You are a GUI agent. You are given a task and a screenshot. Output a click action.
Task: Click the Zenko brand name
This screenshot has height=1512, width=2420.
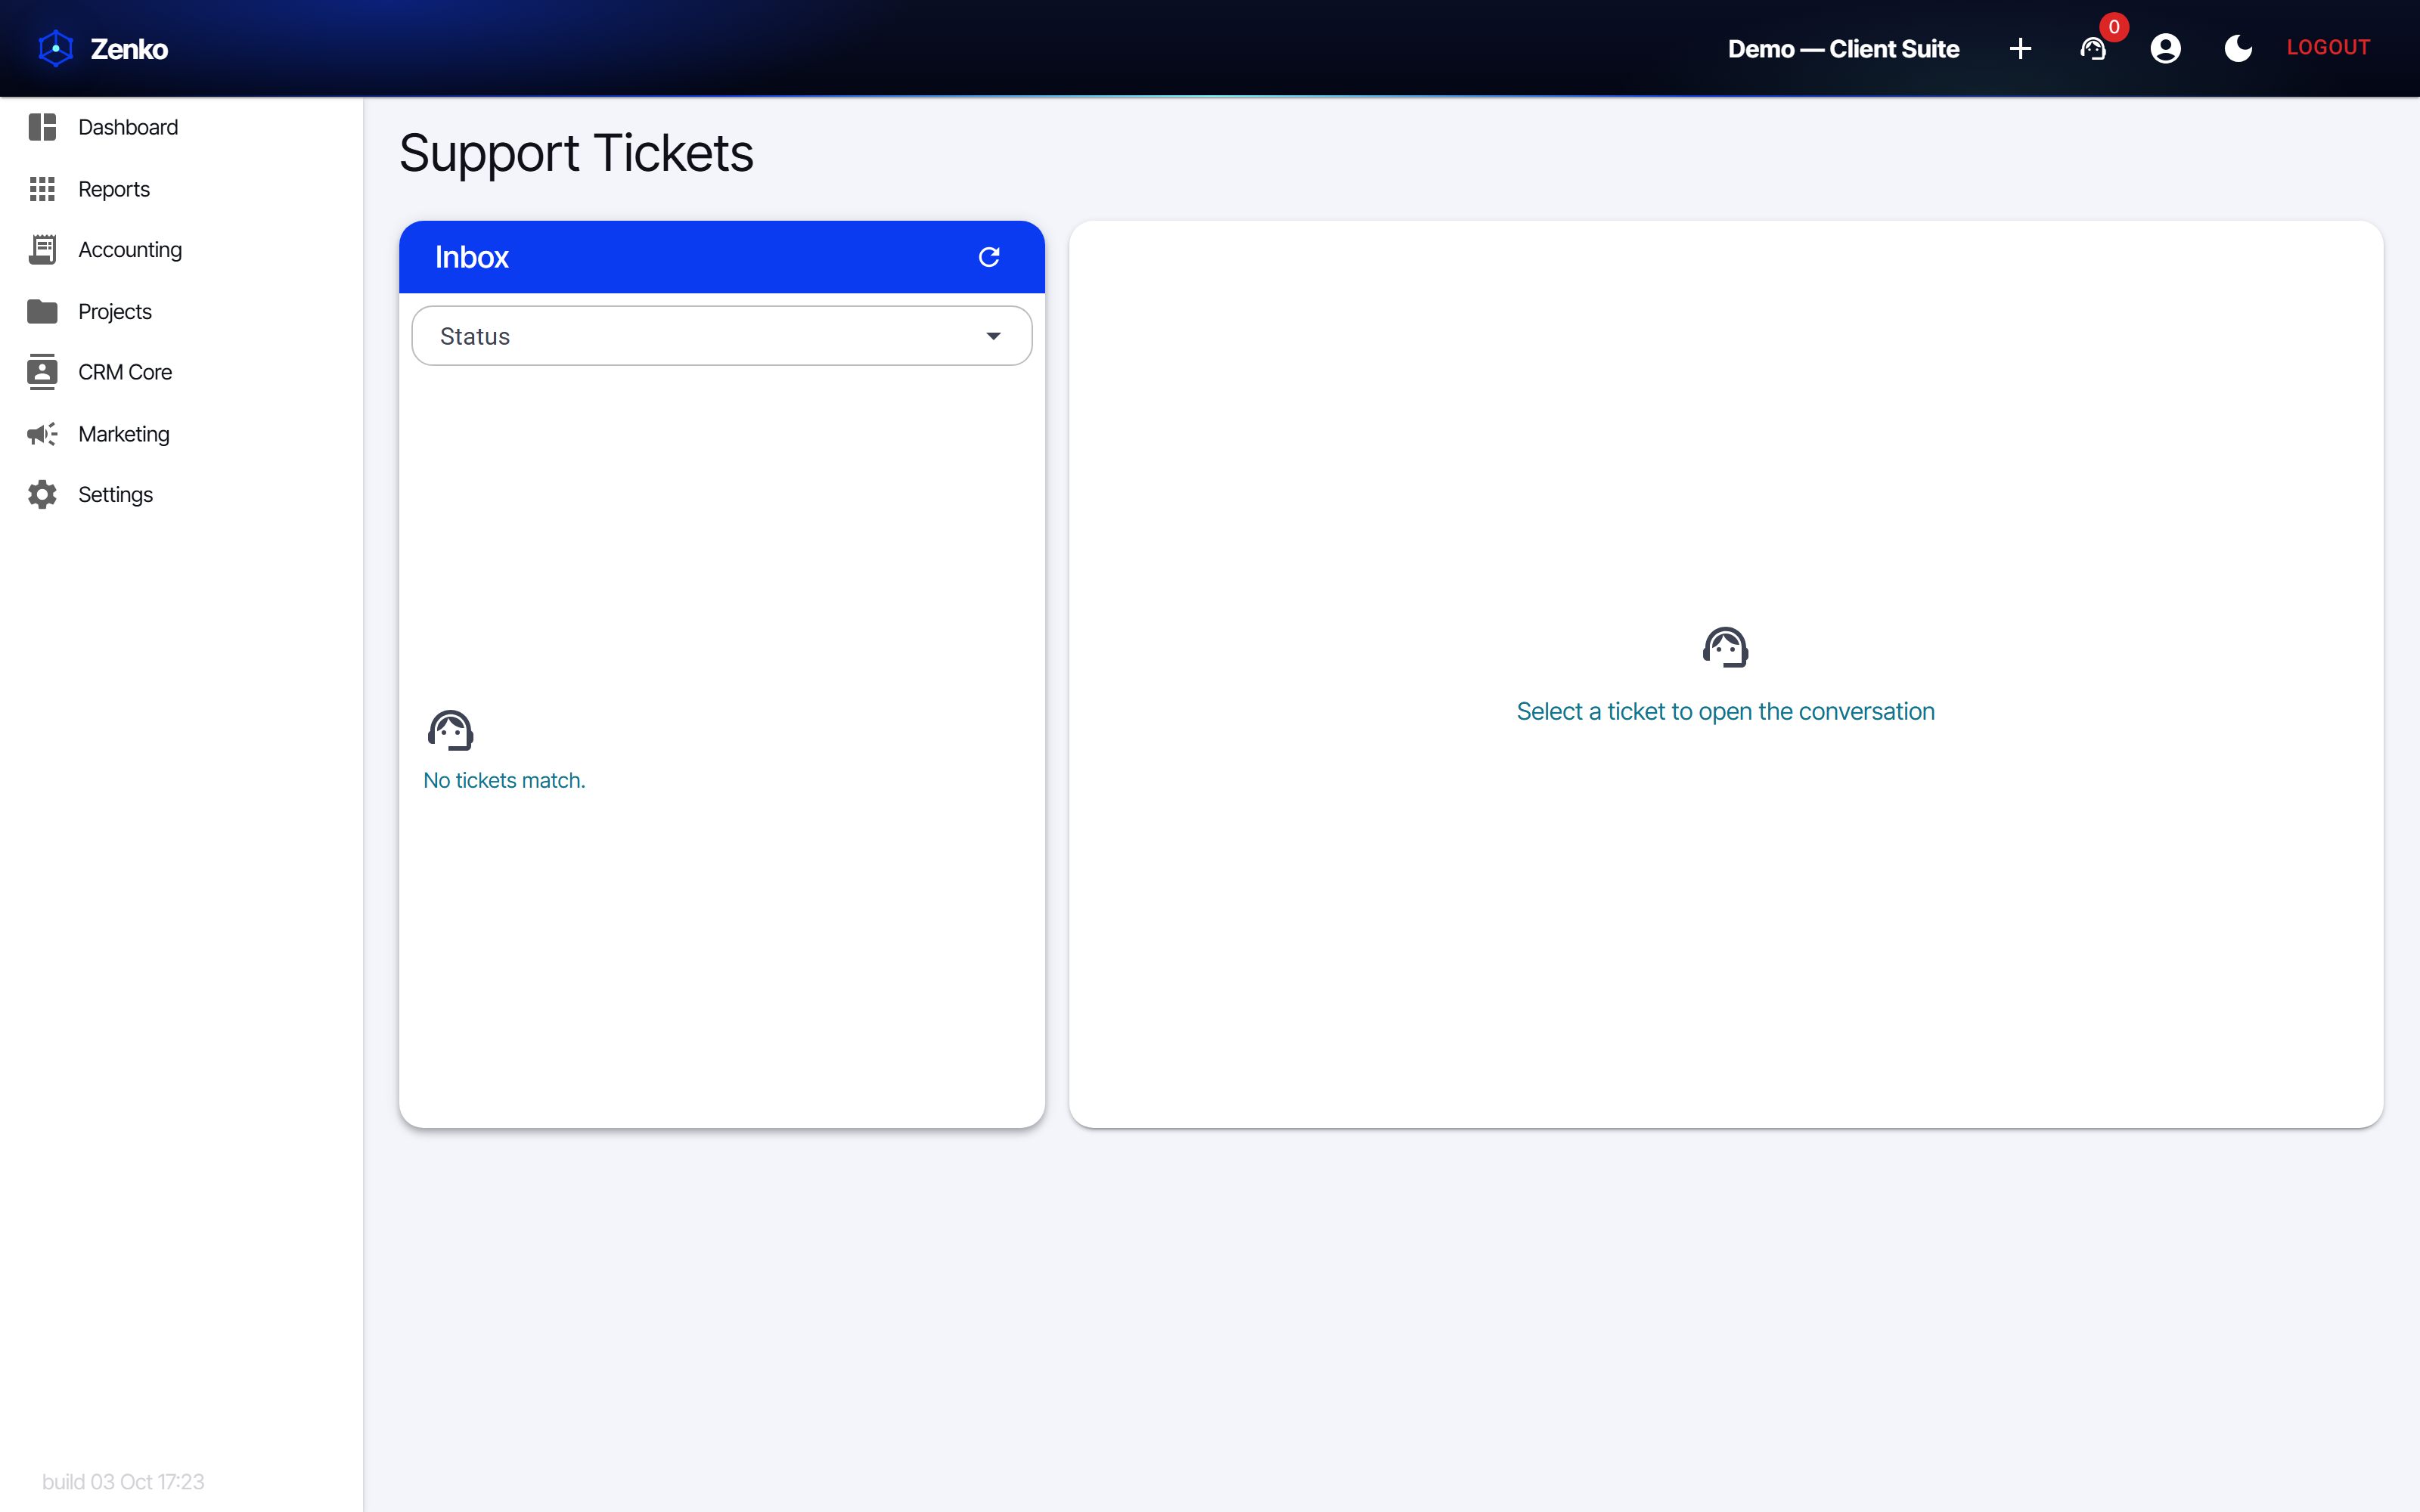[129, 49]
